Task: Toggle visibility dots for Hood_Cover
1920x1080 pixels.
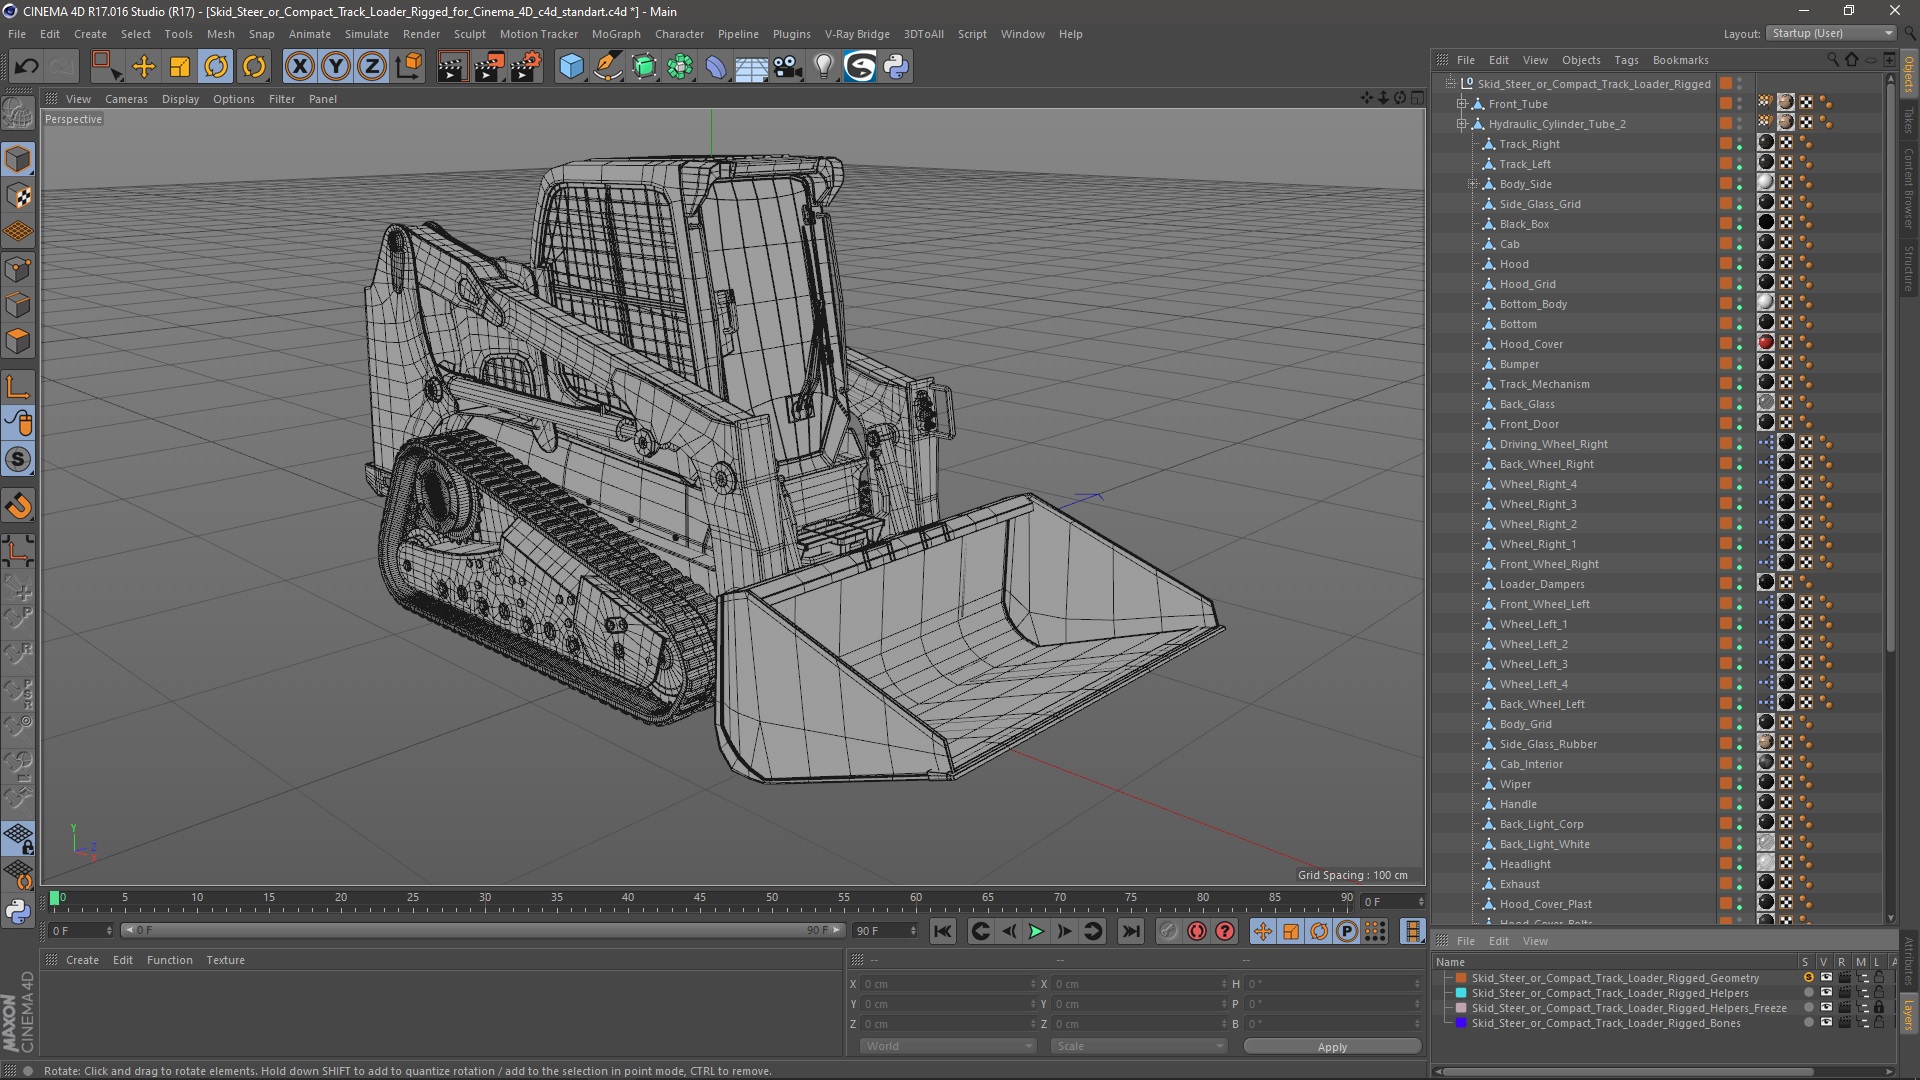Action: [1739, 344]
